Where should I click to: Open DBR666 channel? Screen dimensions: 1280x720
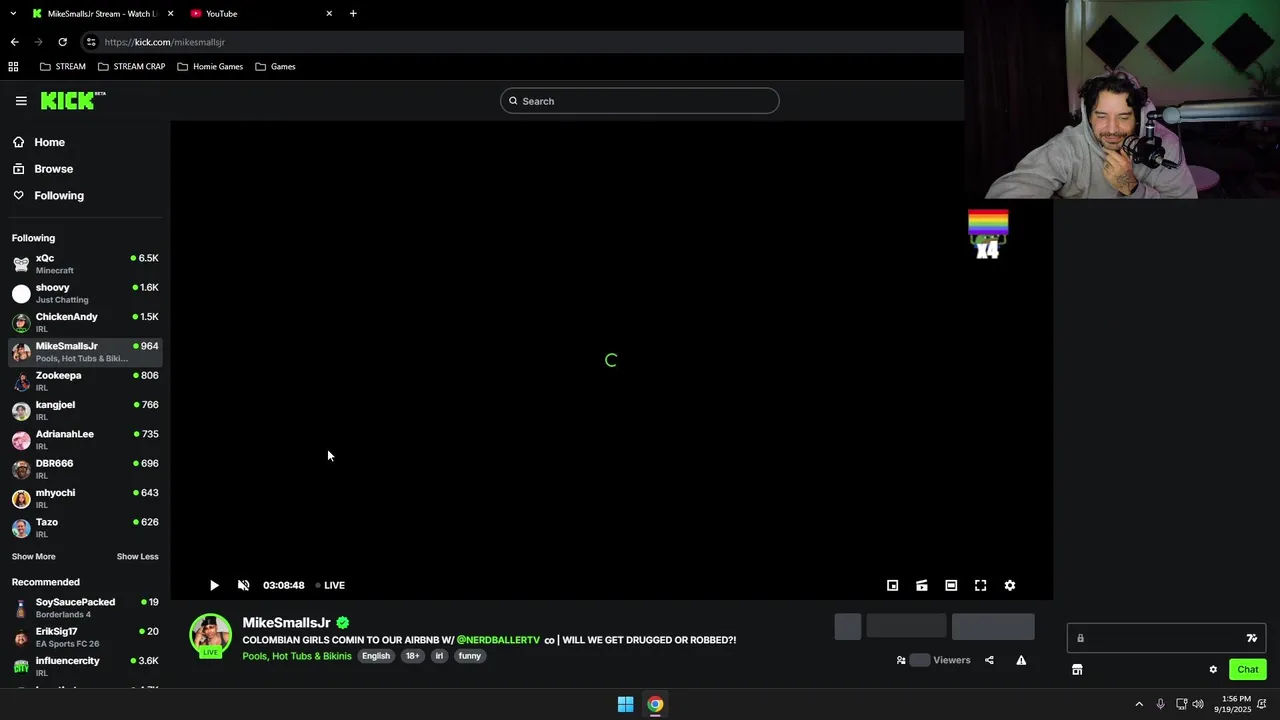tap(85, 469)
